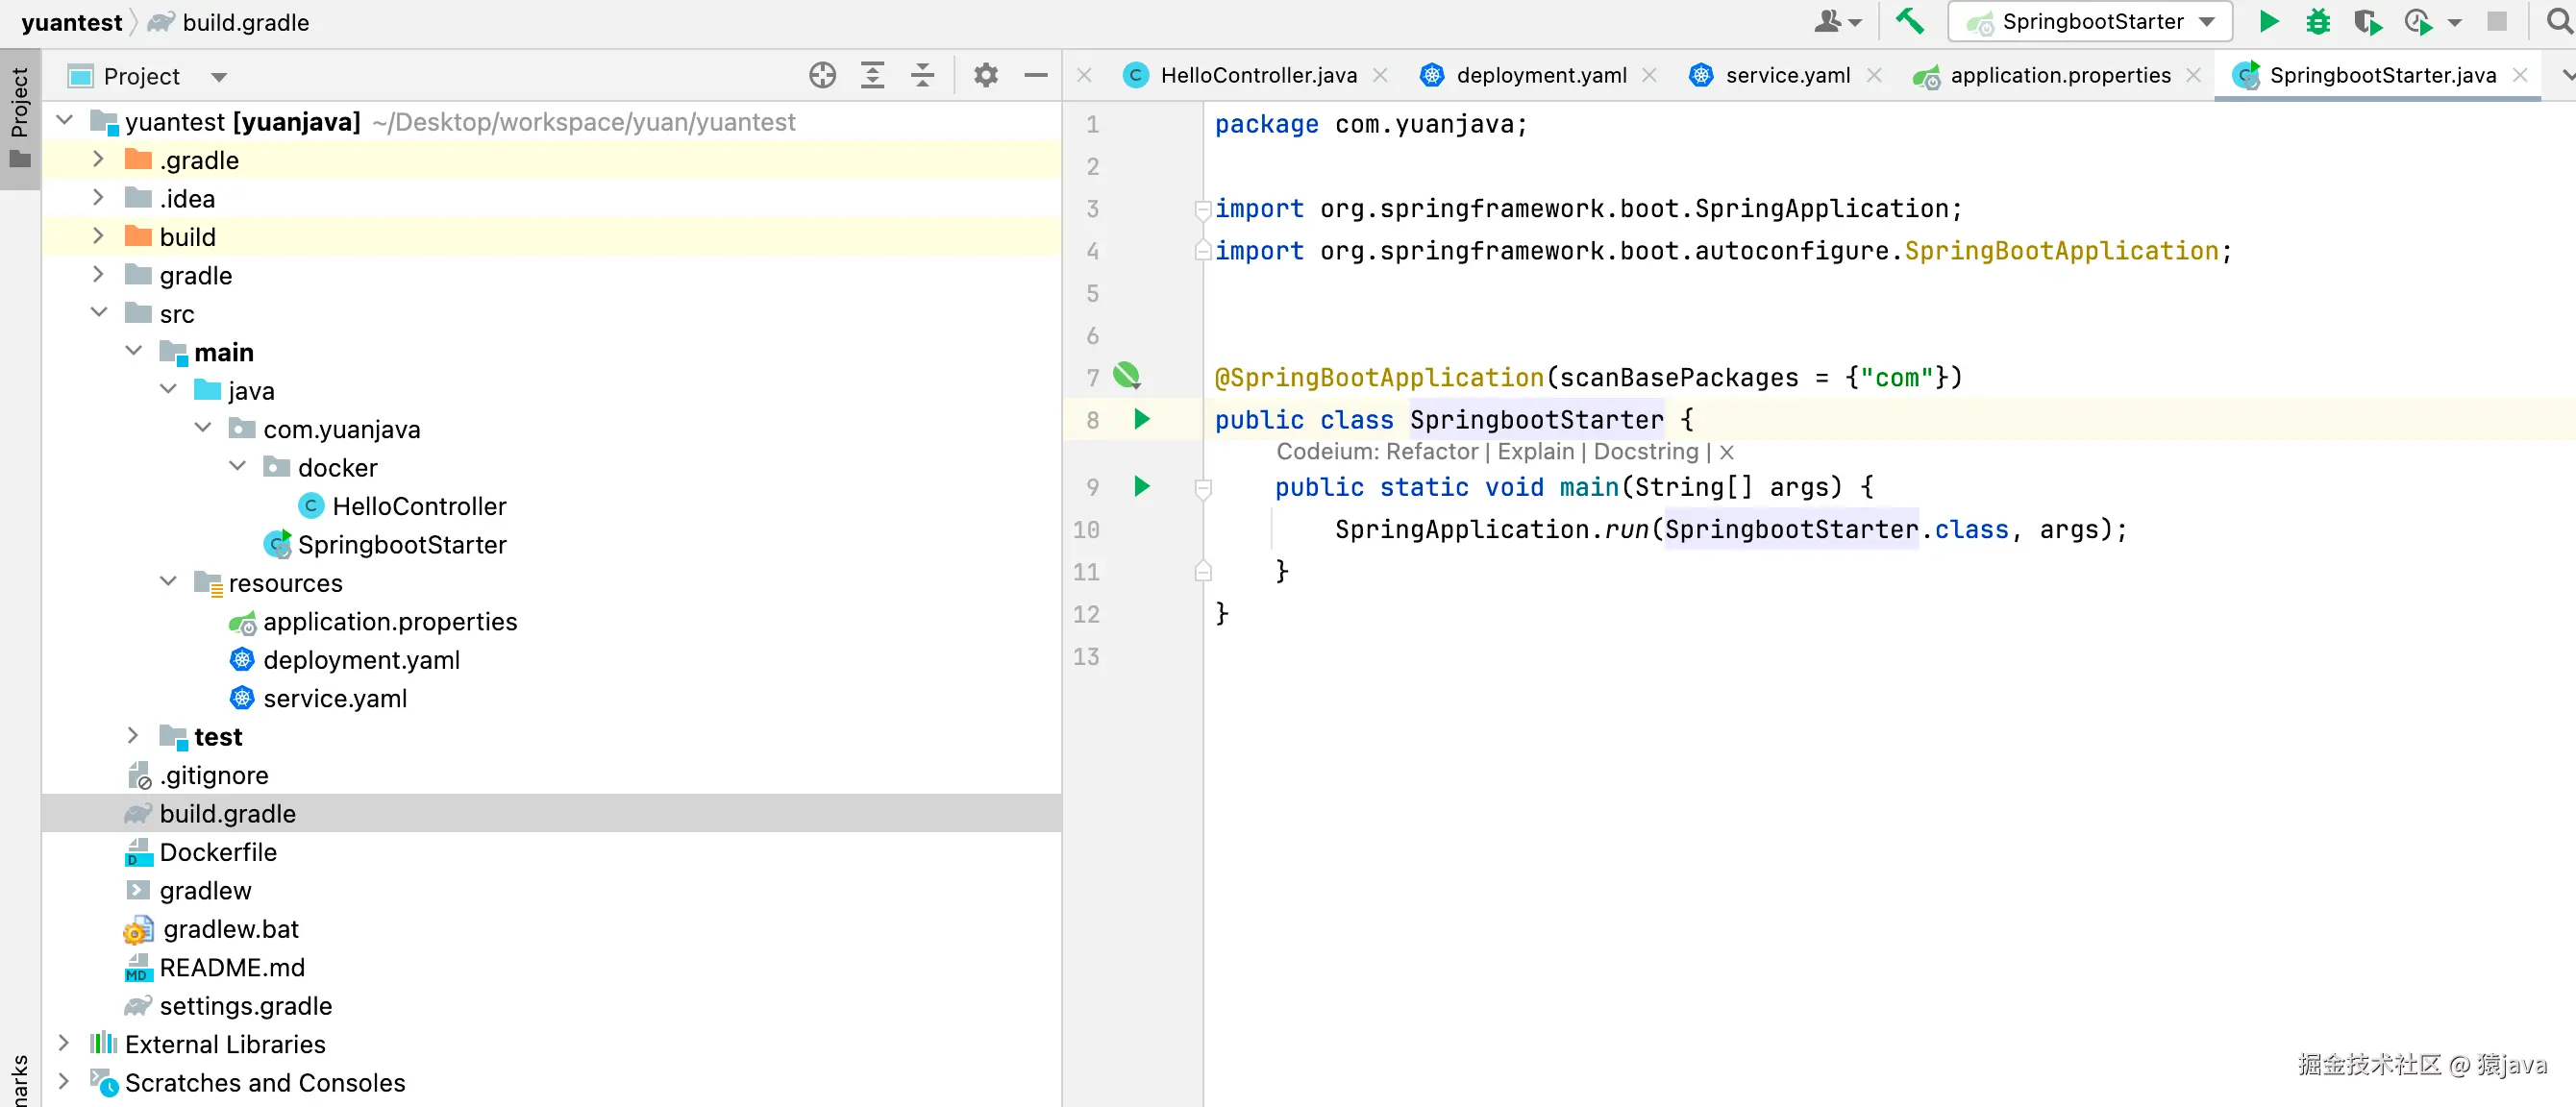The width and height of the screenshot is (2576, 1107).
Task: Build the project using the hammer icon
Action: 1911,21
